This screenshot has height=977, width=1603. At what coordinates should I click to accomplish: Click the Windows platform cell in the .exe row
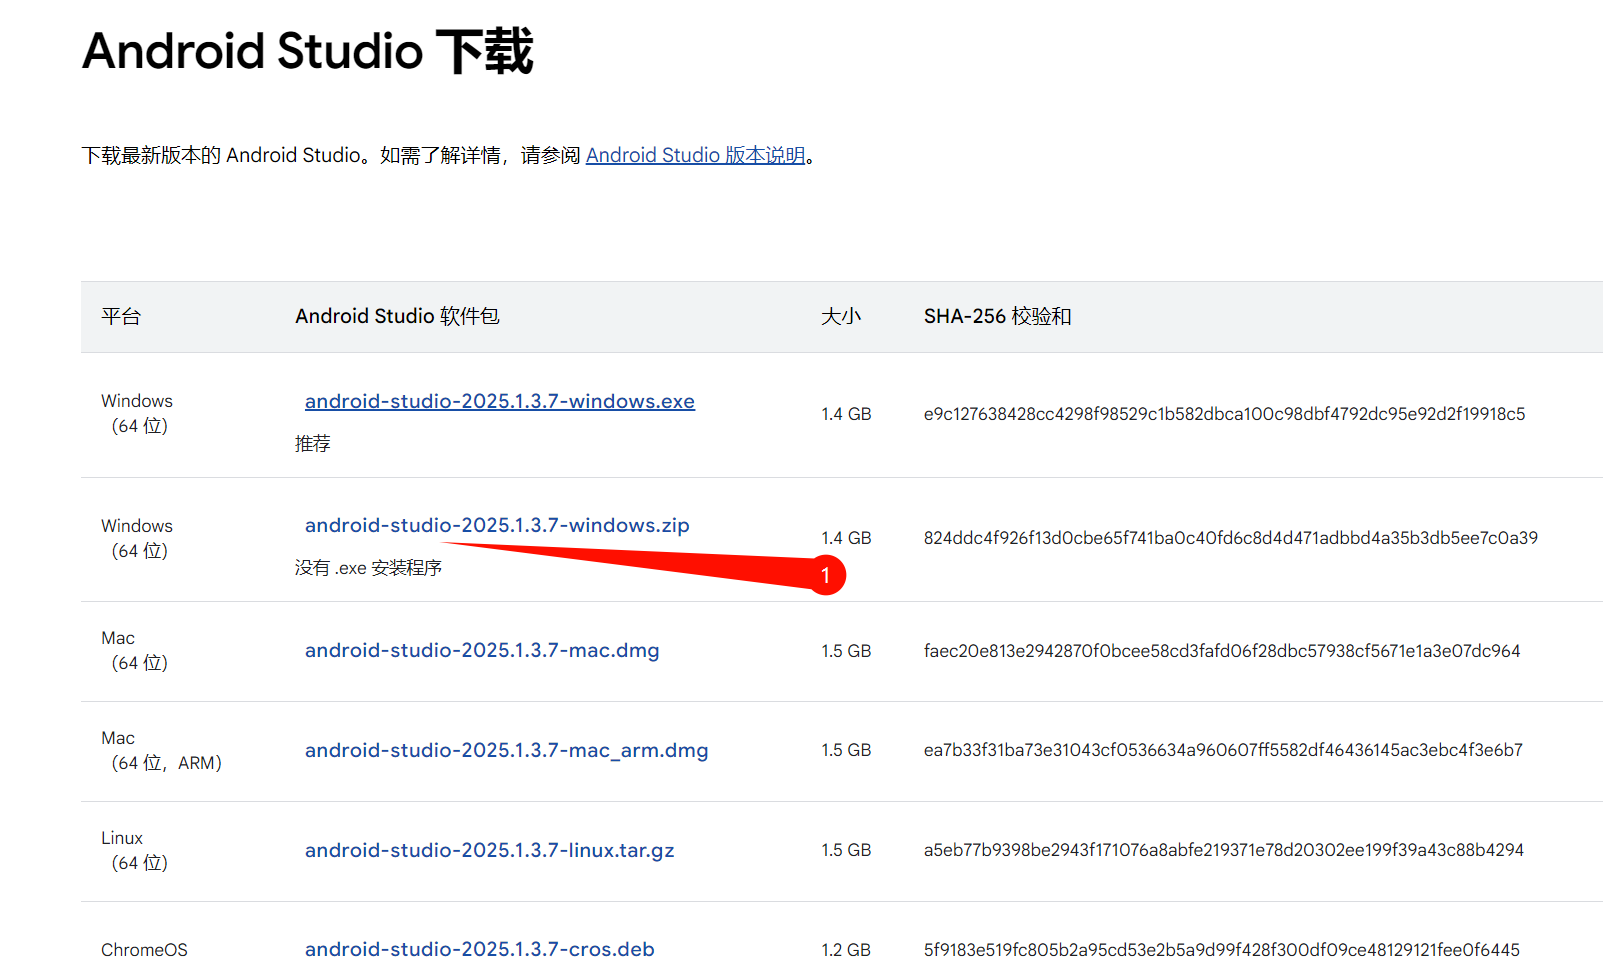coord(137,413)
